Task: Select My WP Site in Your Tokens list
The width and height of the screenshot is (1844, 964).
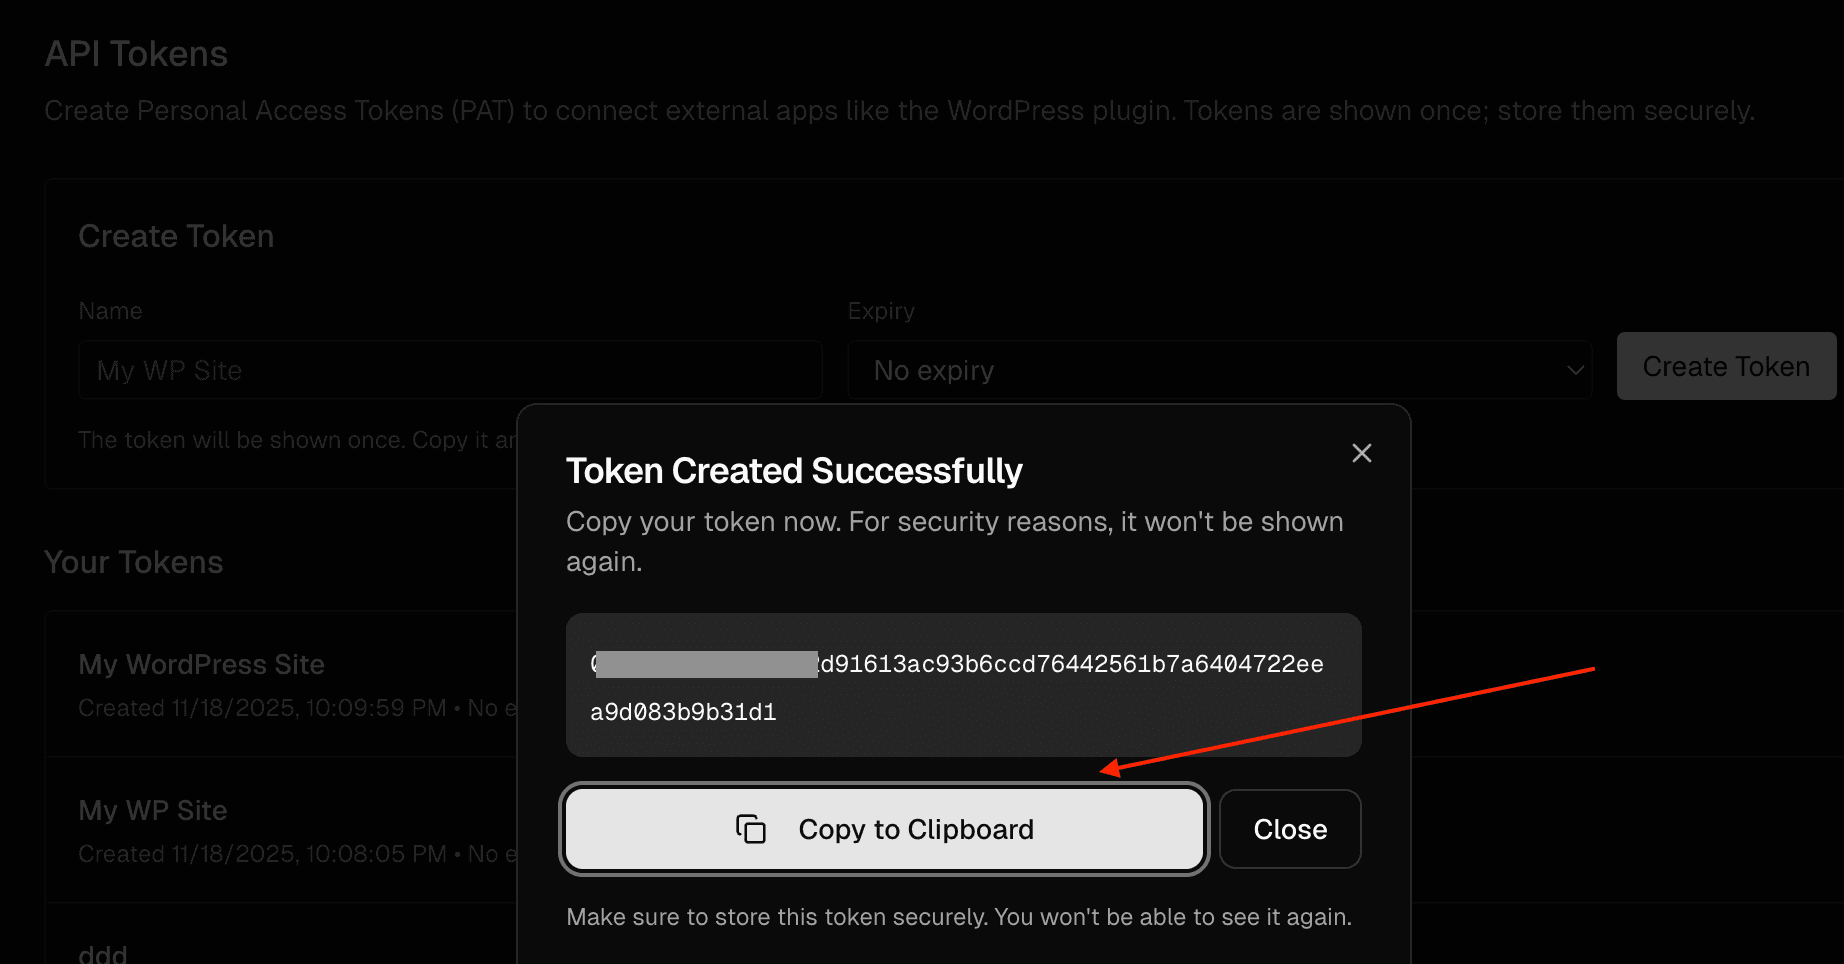Action: [x=153, y=811]
